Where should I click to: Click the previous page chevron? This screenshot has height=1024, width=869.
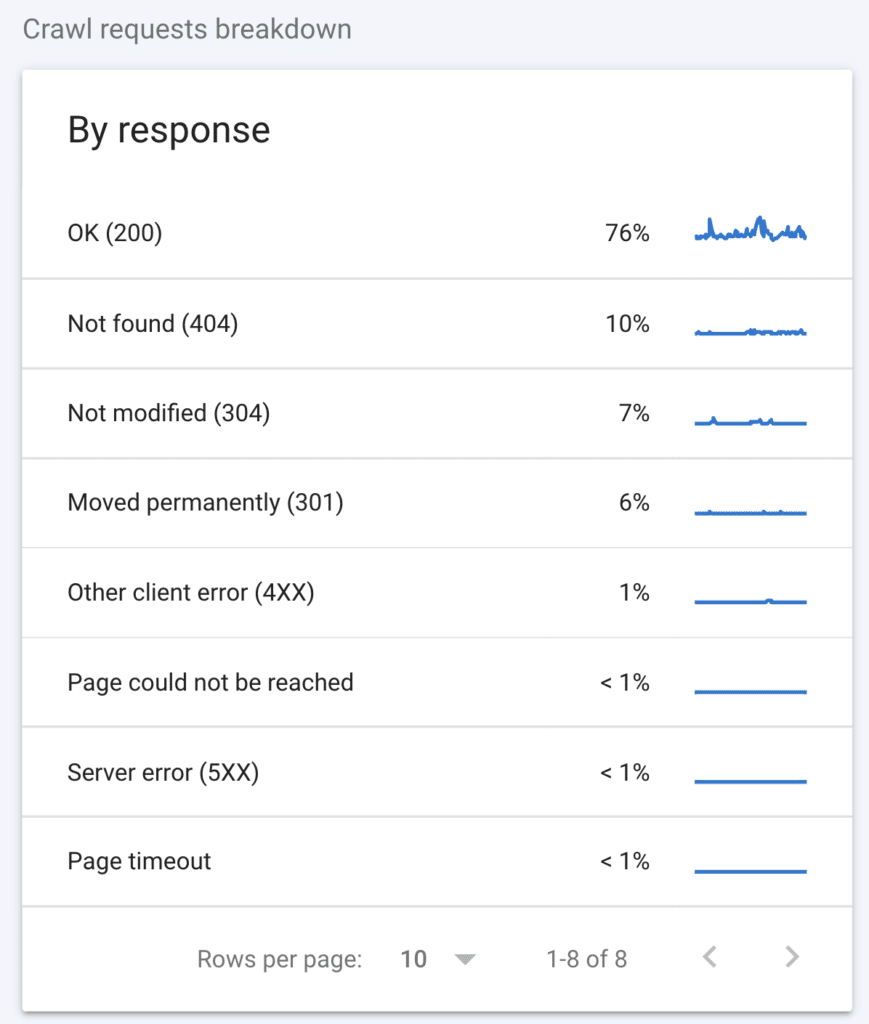tap(709, 957)
